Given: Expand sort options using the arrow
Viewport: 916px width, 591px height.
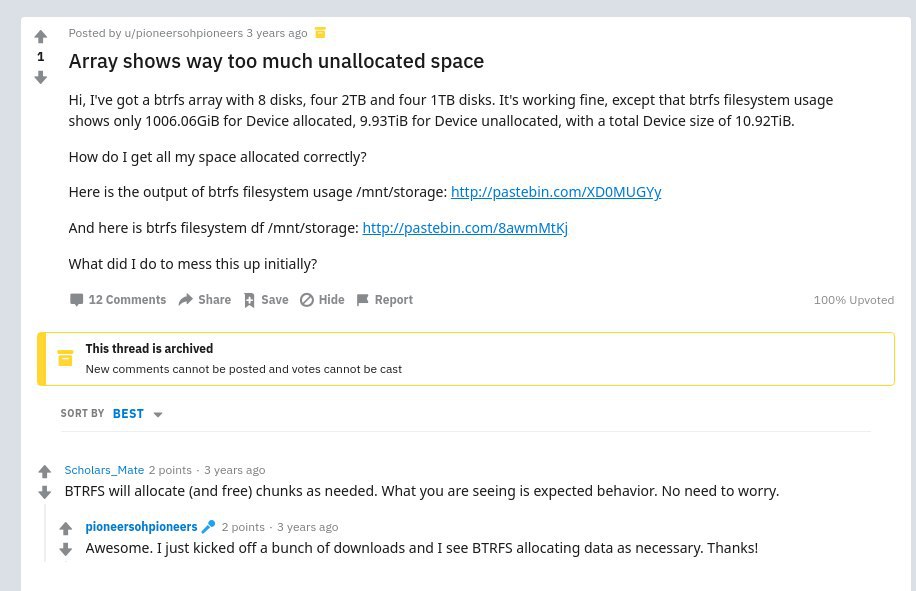Looking at the screenshot, I should tap(158, 414).
